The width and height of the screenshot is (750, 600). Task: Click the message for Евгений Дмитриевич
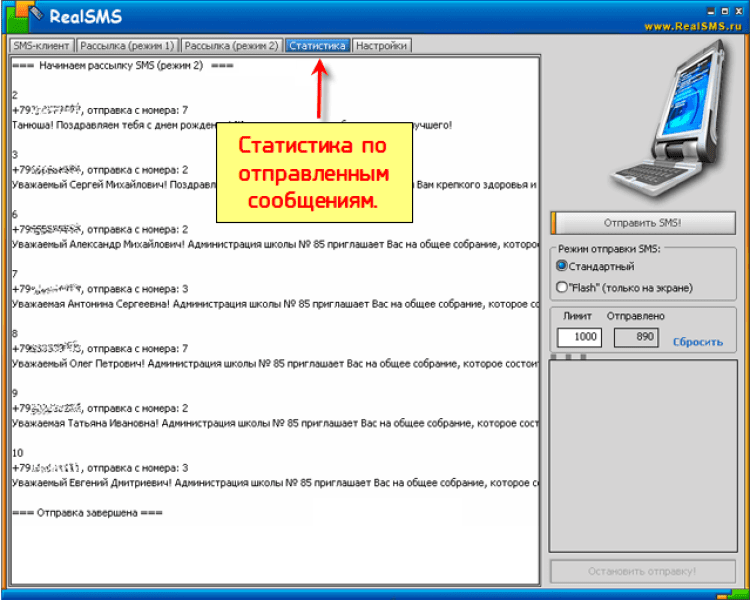tap(276, 483)
